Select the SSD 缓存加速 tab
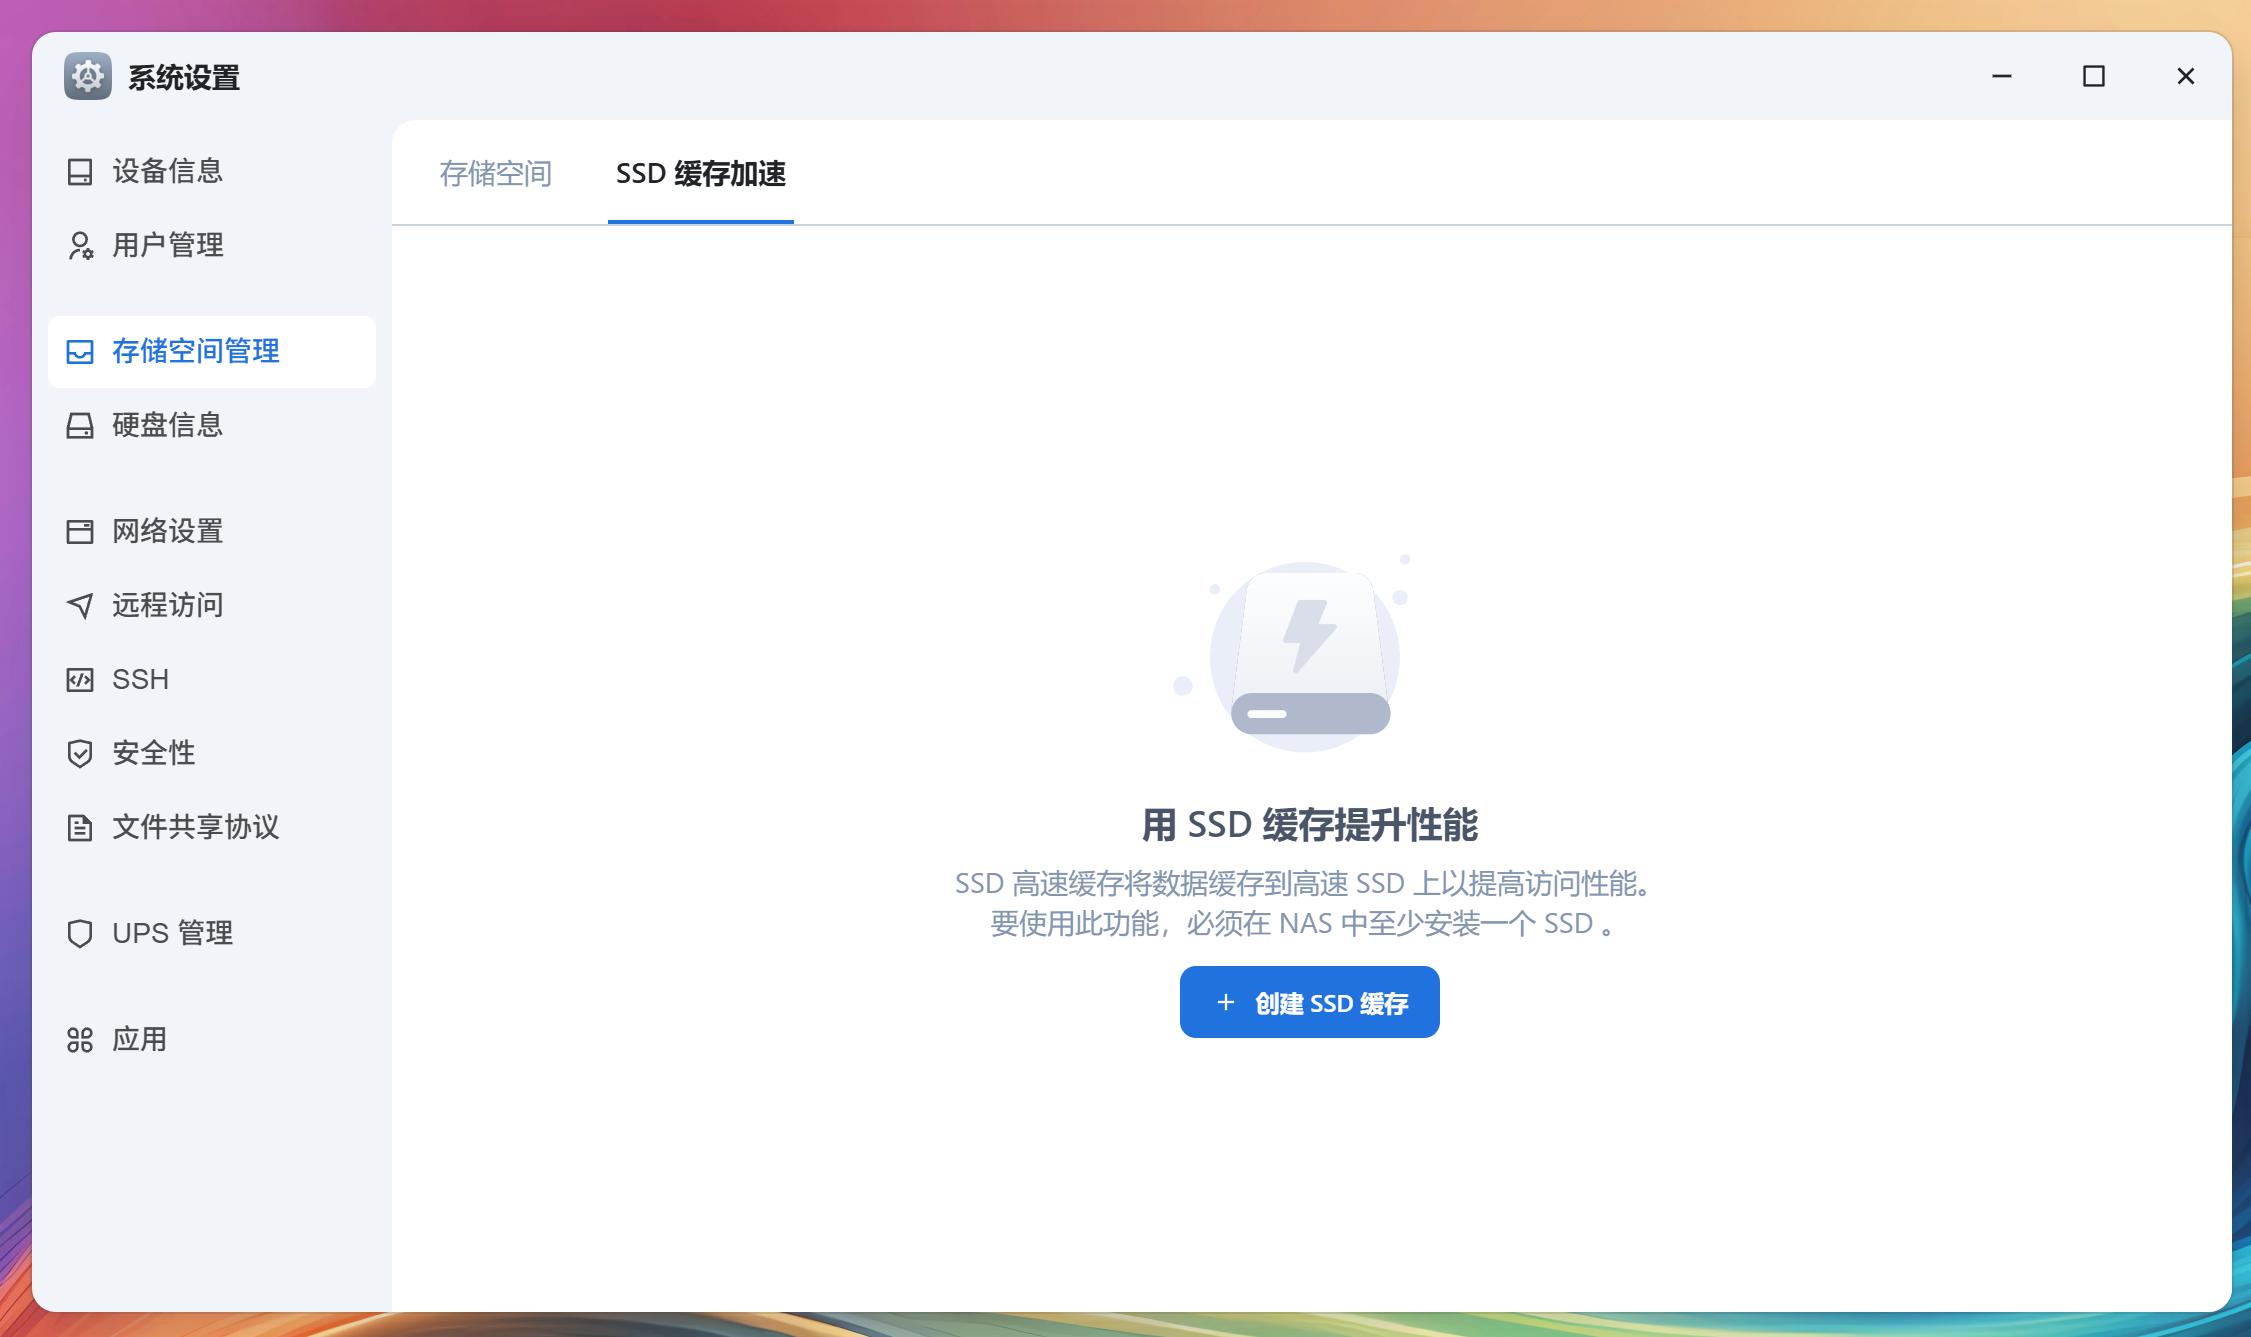The width and height of the screenshot is (2251, 1337). [x=701, y=174]
